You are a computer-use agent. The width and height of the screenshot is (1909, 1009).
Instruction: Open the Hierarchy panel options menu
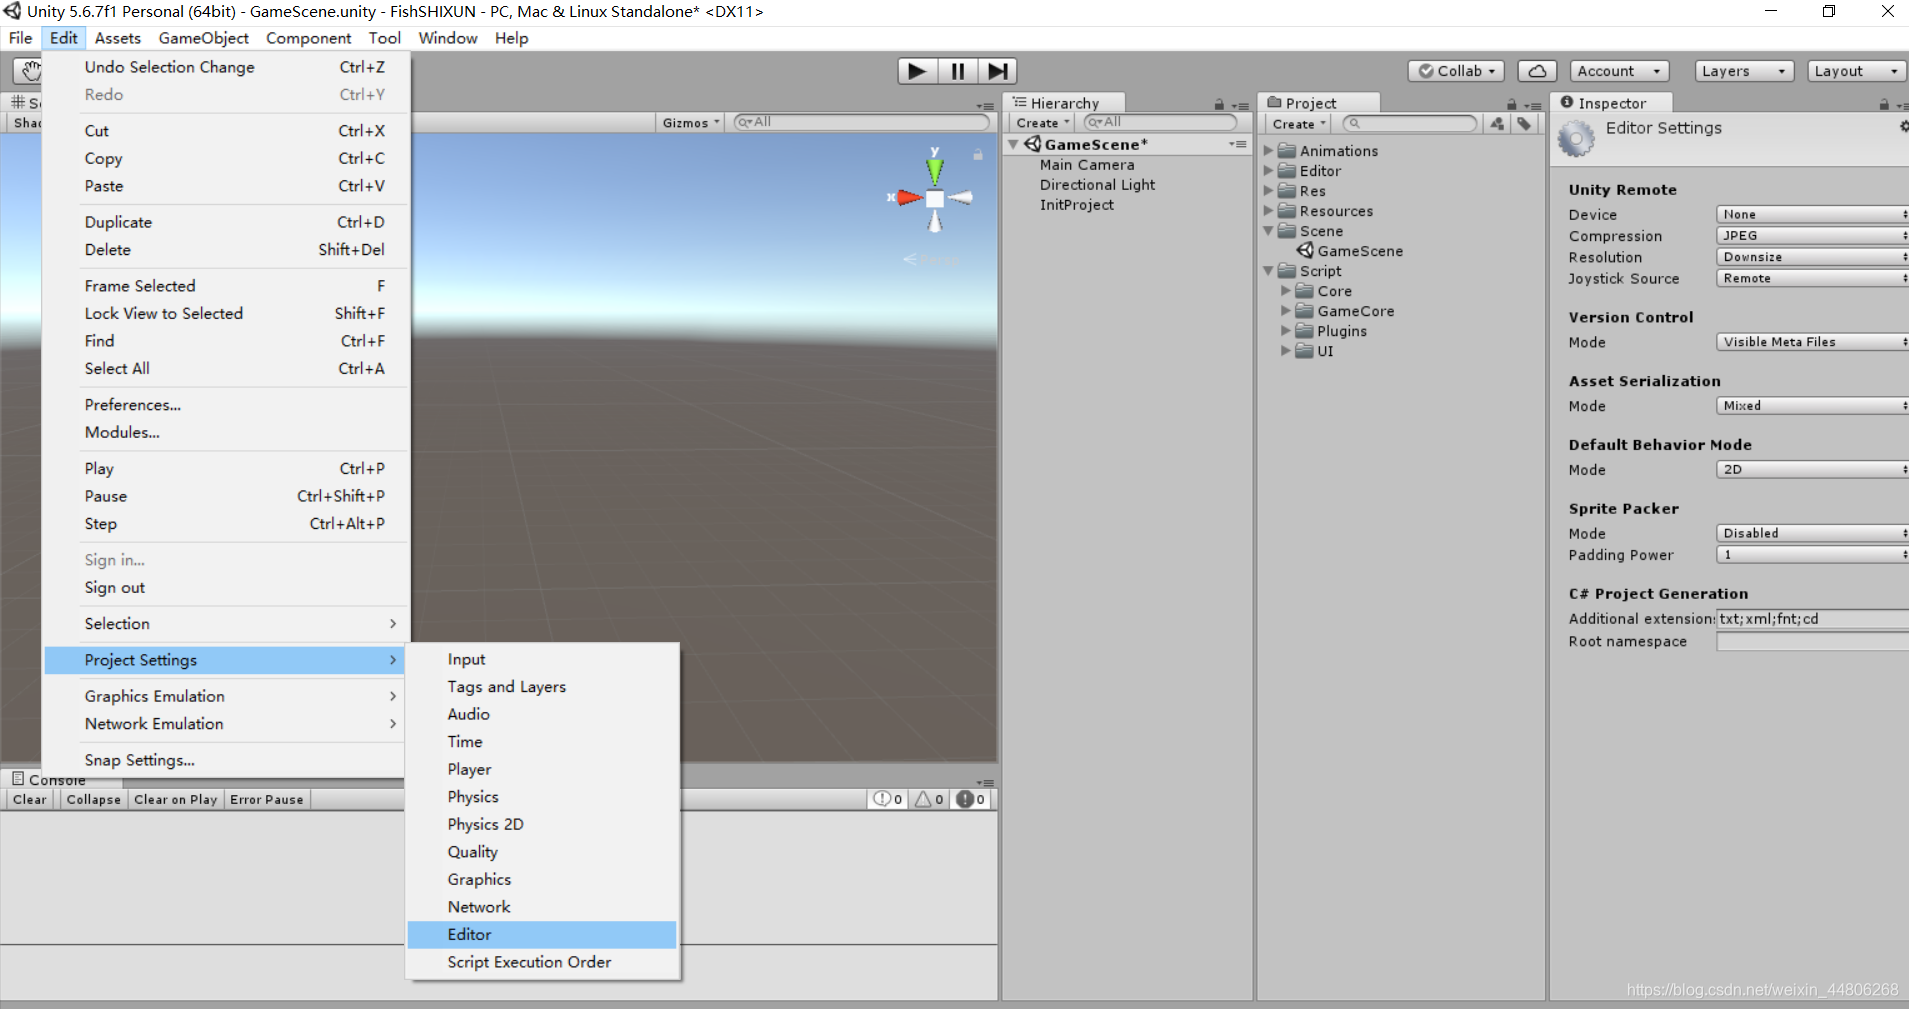[x=1240, y=105]
